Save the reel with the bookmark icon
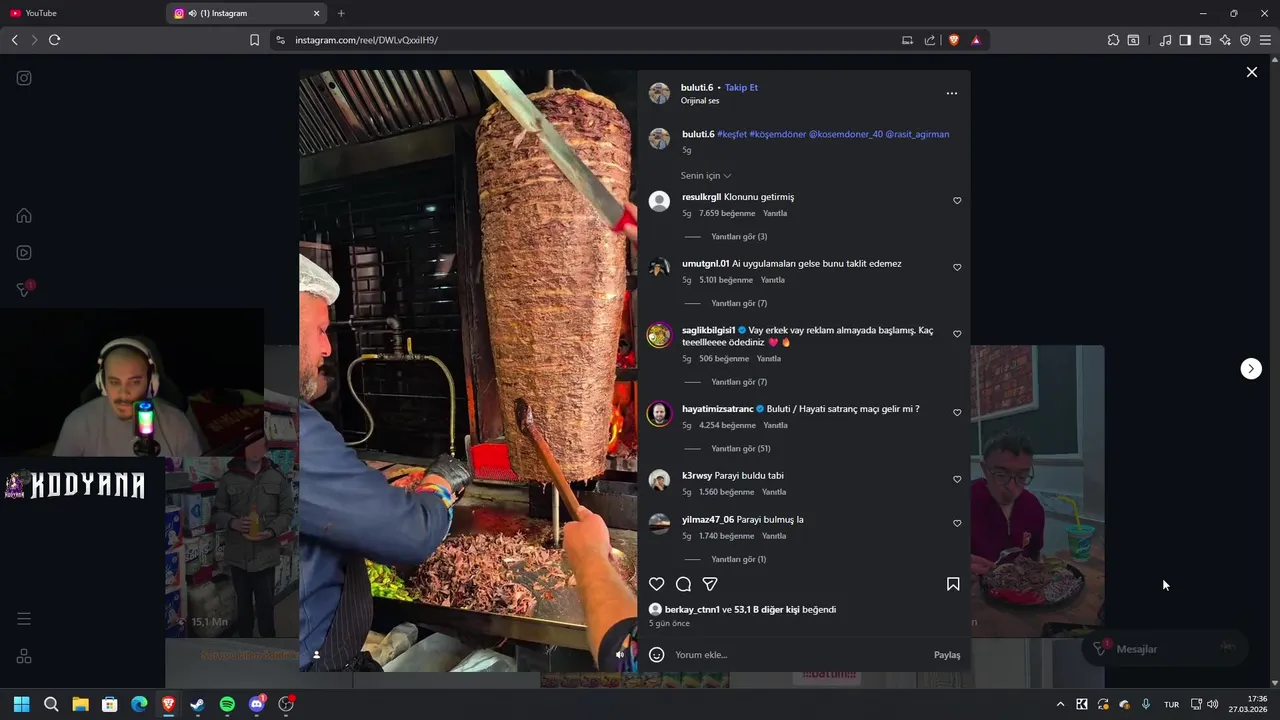1280x720 pixels. coord(953,584)
